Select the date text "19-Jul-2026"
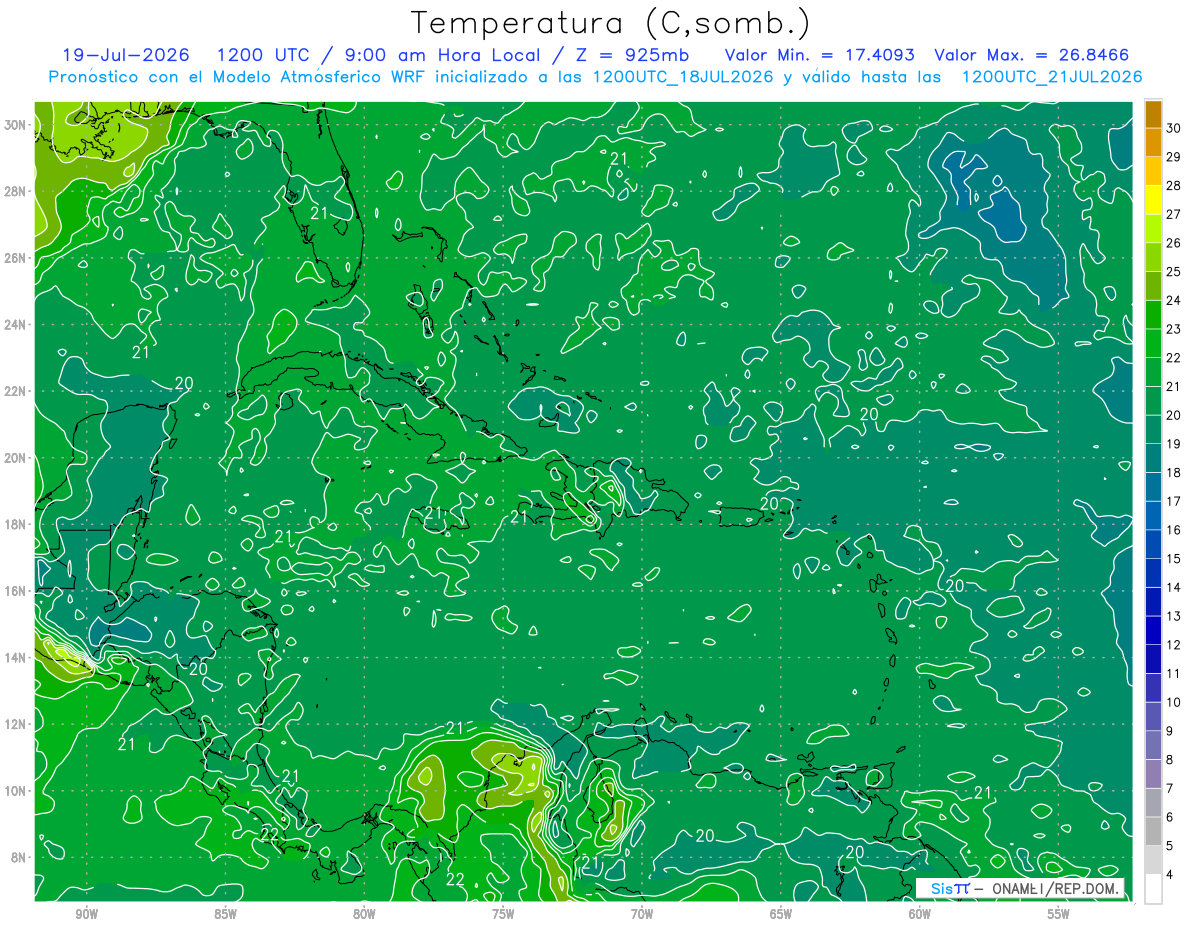1200x927 pixels. [124, 55]
